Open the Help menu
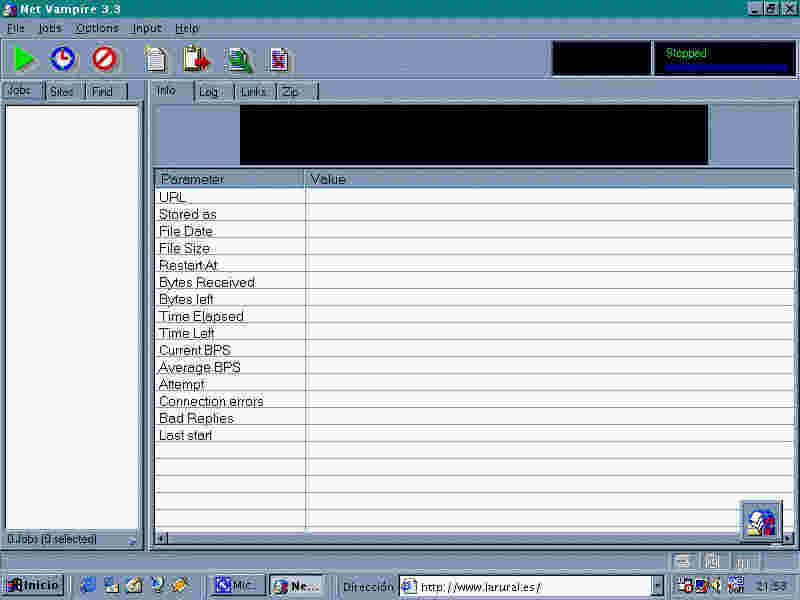The image size is (800, 600). [x=187, y=28]
